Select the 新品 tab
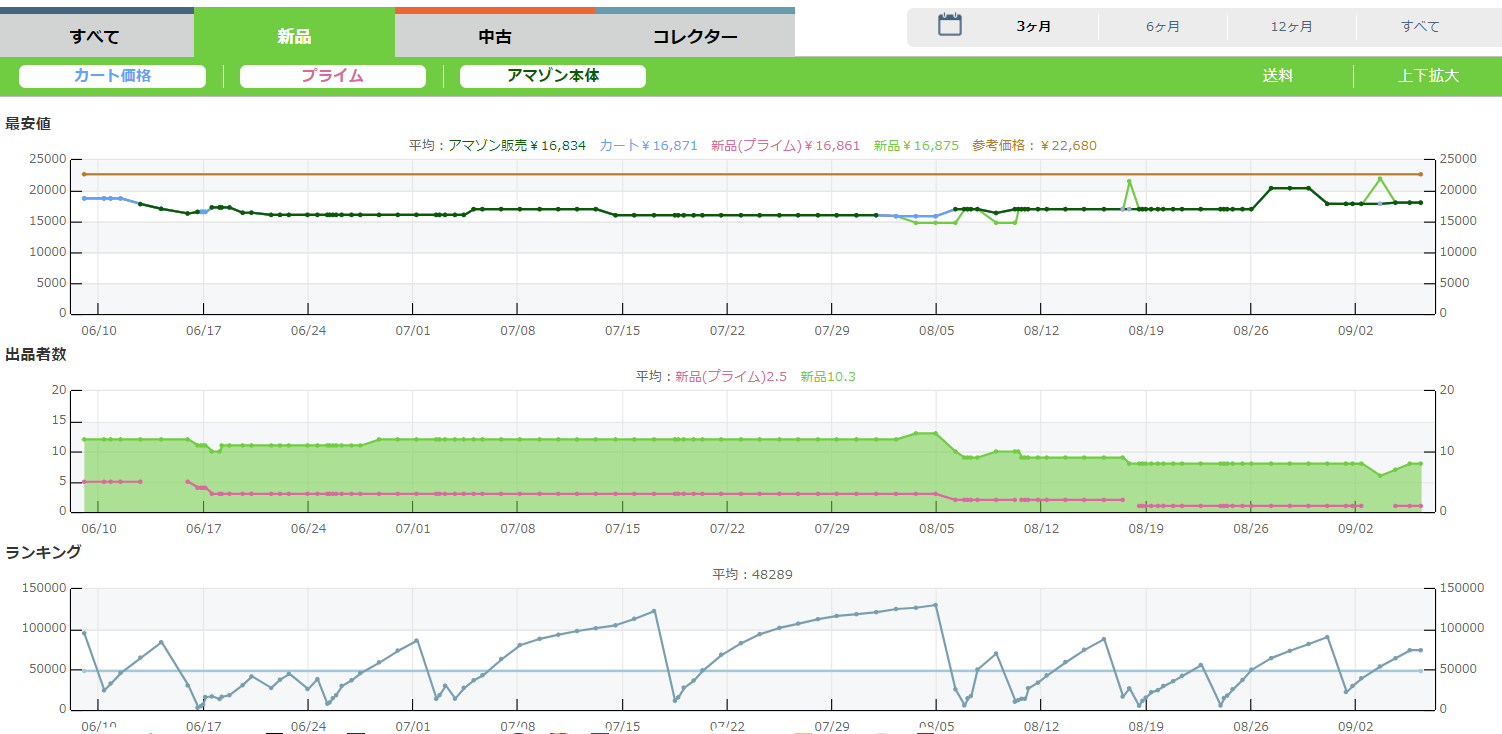Image resolution: width=1502 pixels, height=734 pixels. 294,37
